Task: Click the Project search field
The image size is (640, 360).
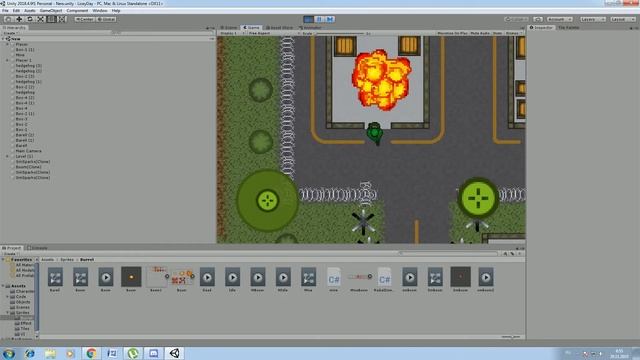Action: [x=449, y=253]
